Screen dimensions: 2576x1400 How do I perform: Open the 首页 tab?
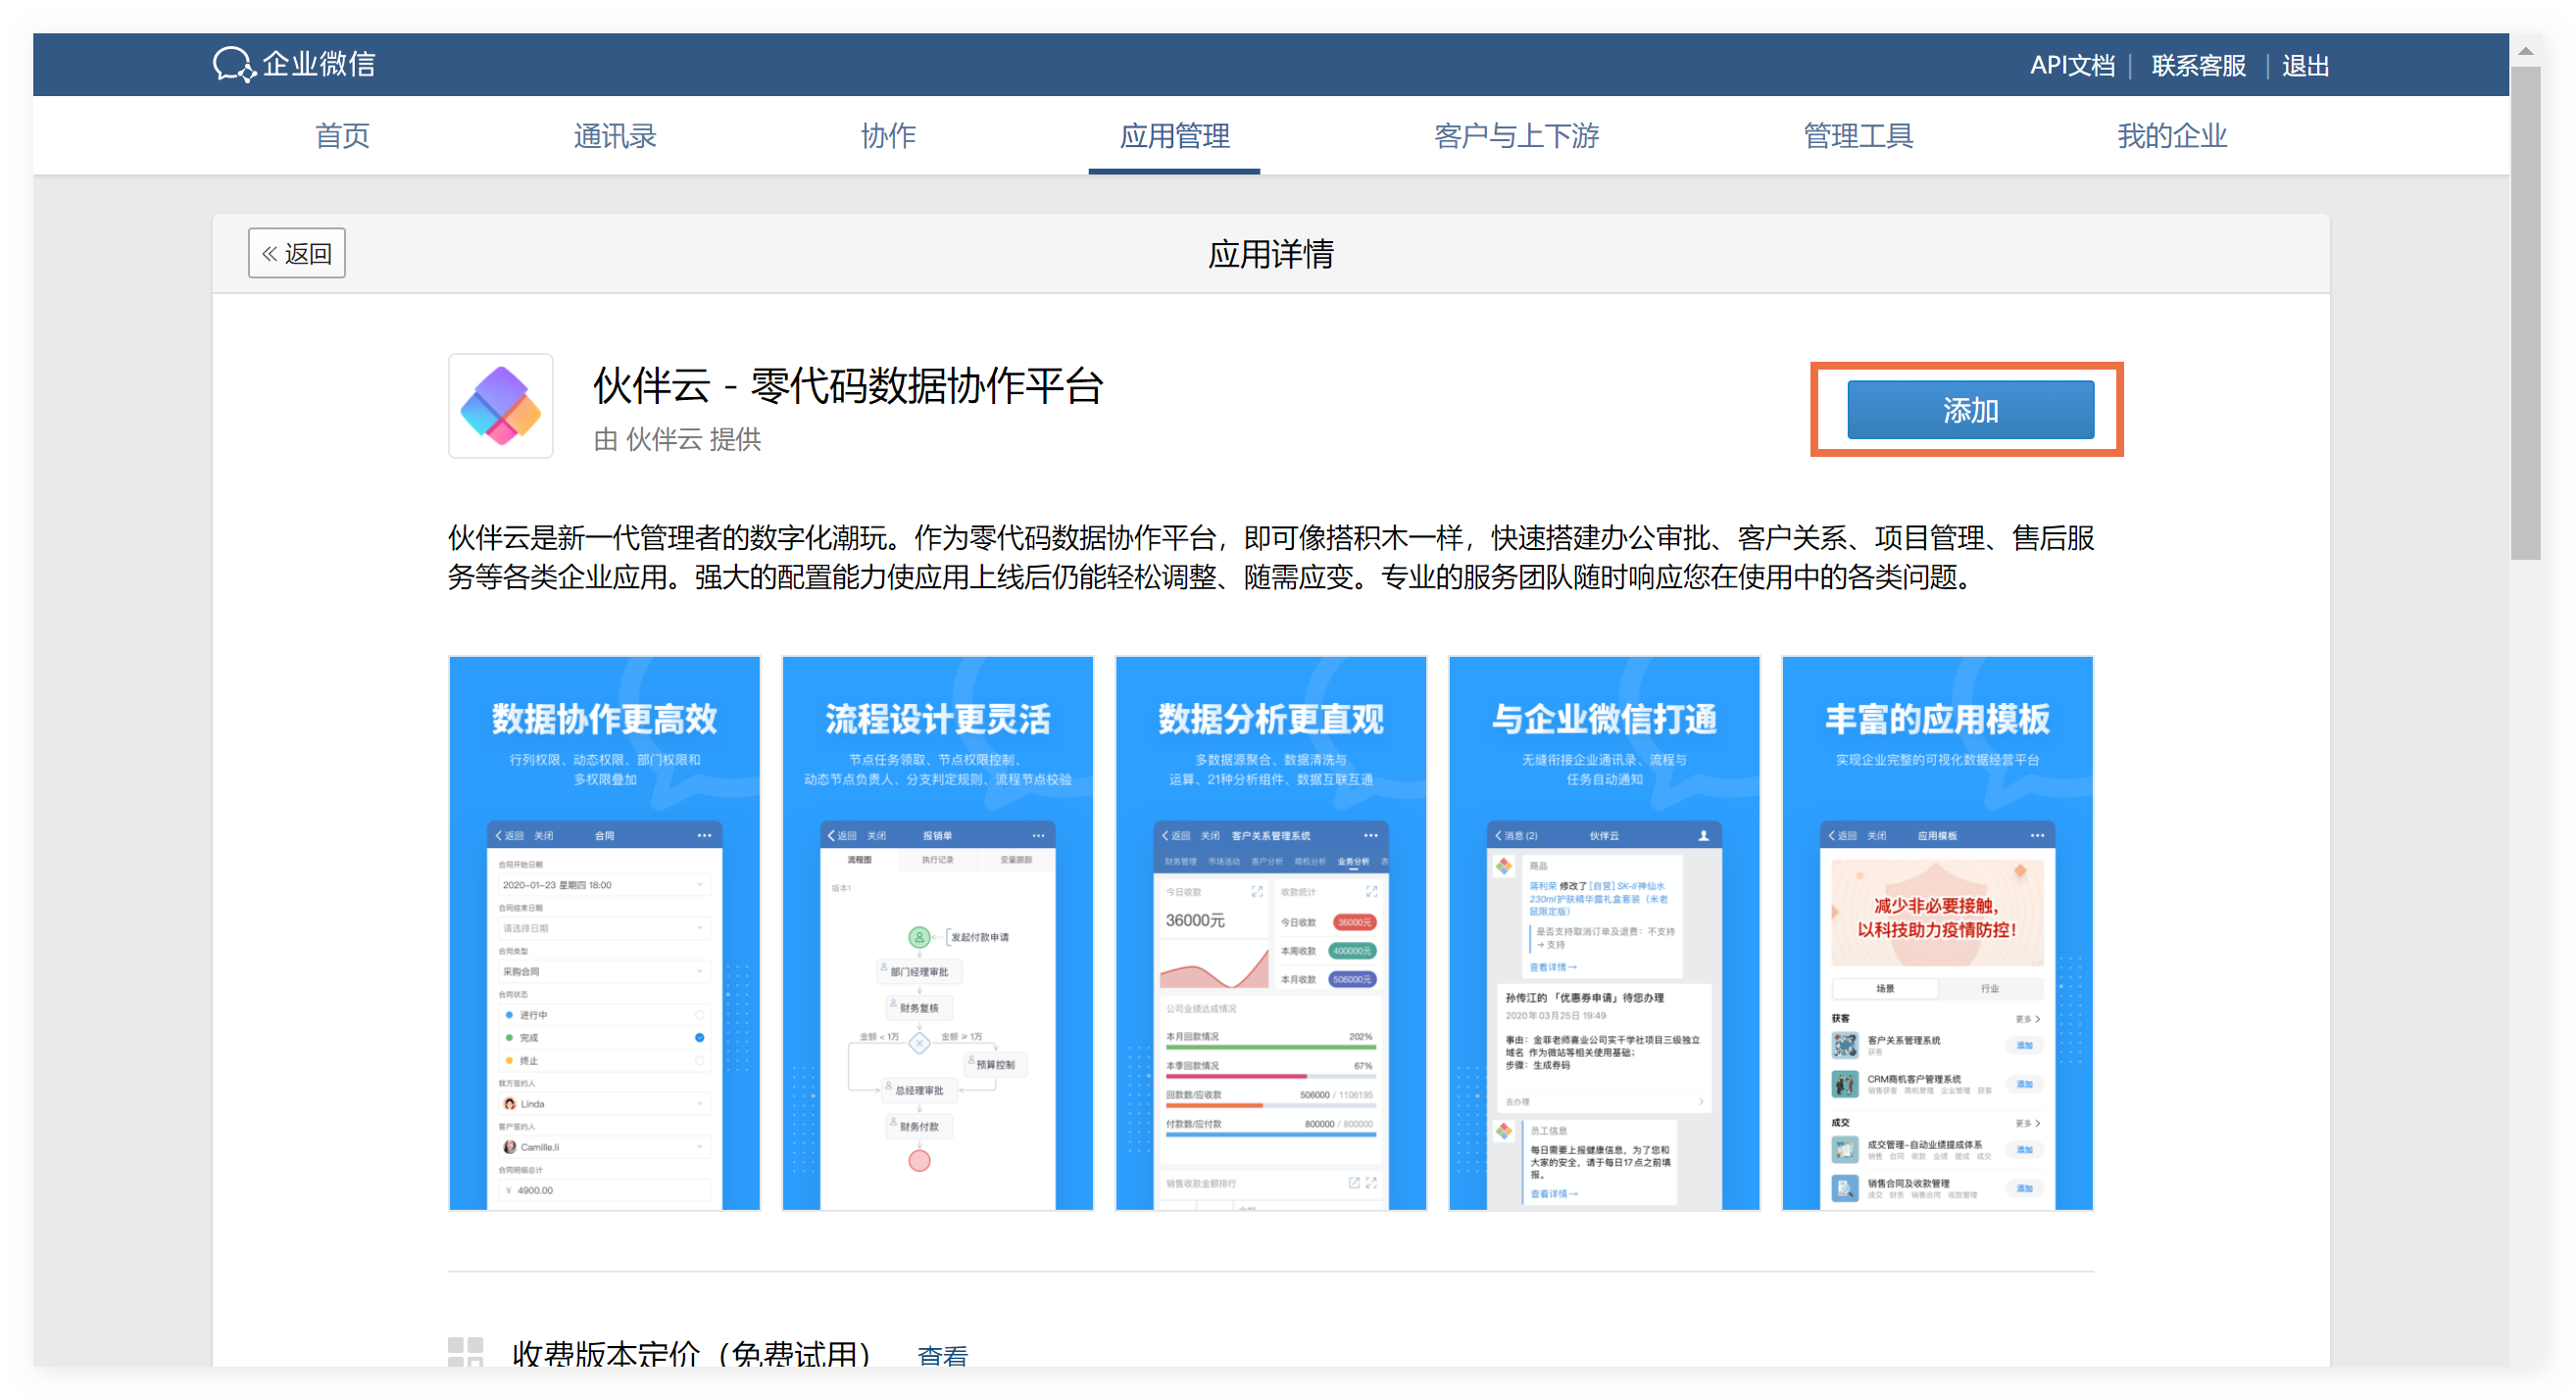point(342,136)
